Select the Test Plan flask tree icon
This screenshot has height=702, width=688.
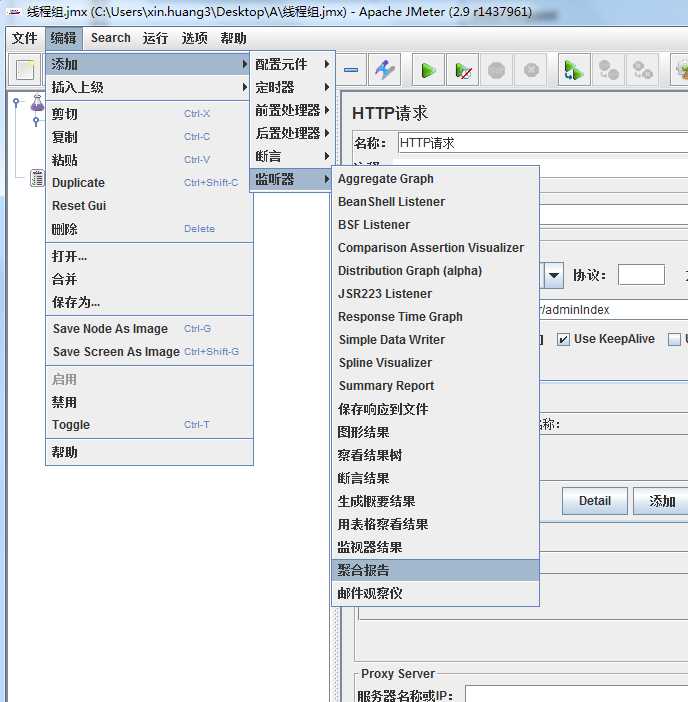37,103
